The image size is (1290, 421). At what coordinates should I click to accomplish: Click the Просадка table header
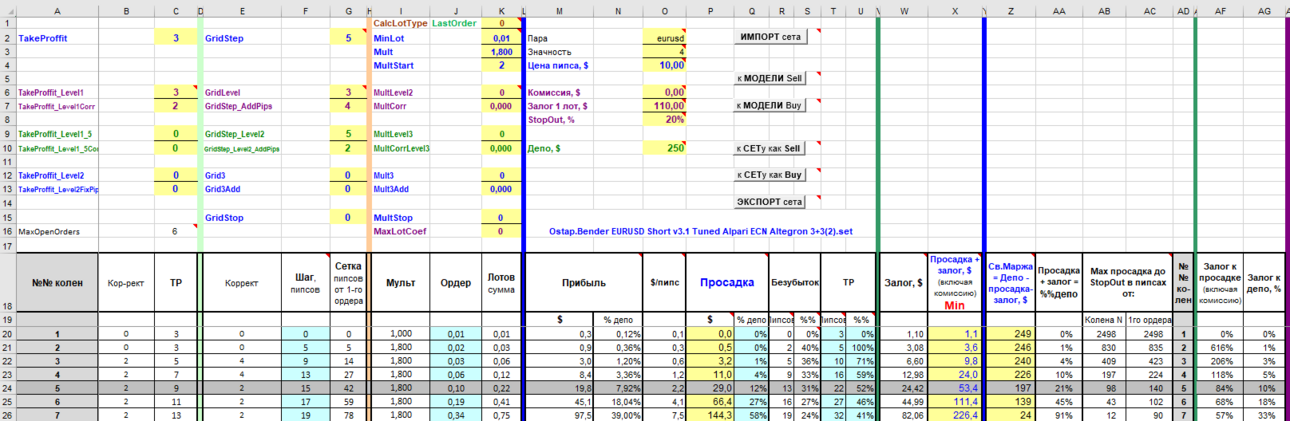point(727,283)
